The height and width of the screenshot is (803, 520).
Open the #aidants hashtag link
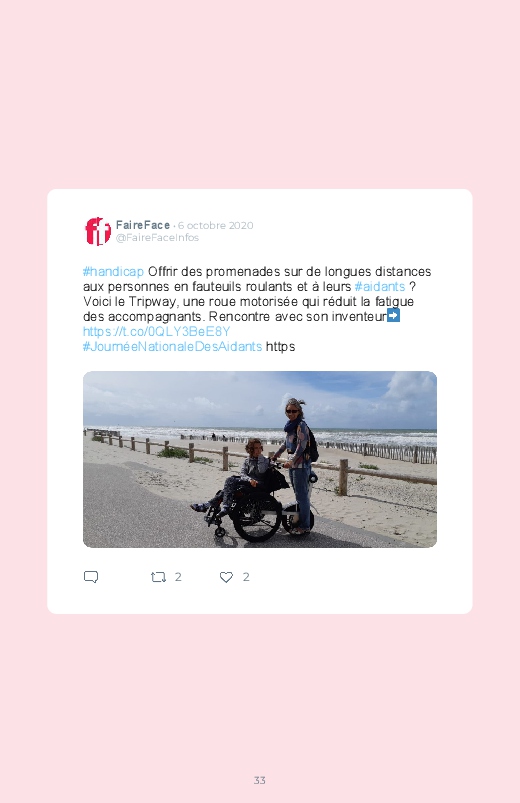(380, 286)
